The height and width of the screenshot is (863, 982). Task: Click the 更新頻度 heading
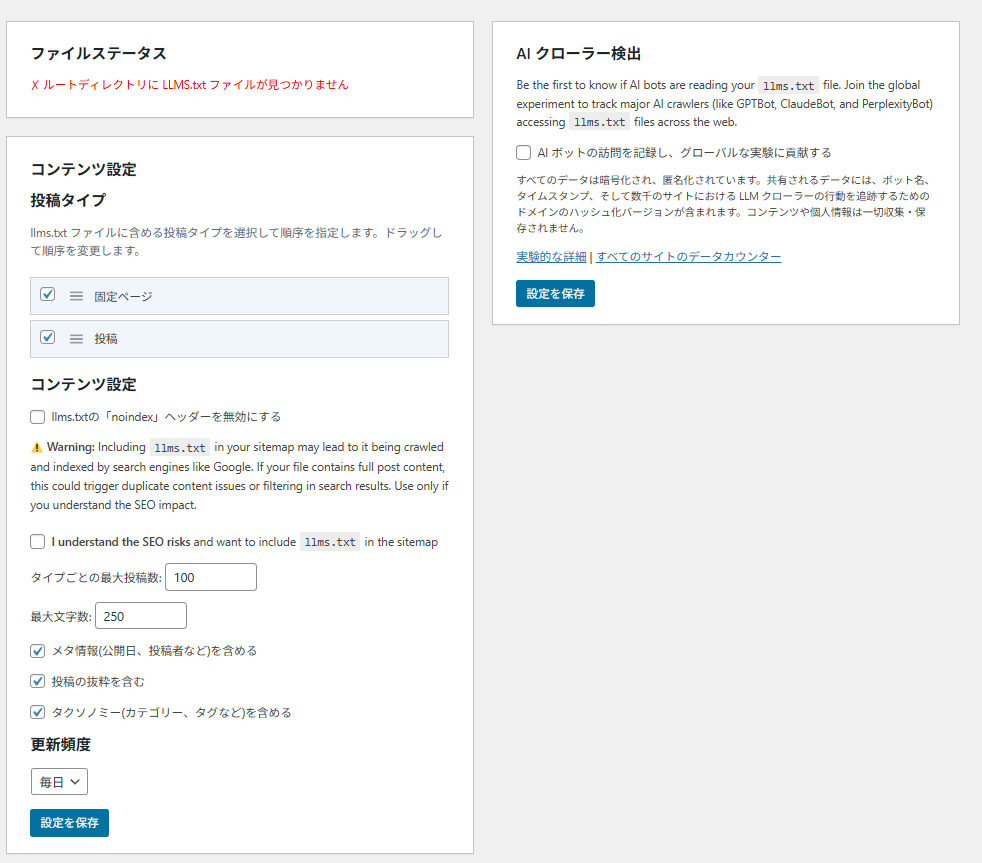point(61,745)
